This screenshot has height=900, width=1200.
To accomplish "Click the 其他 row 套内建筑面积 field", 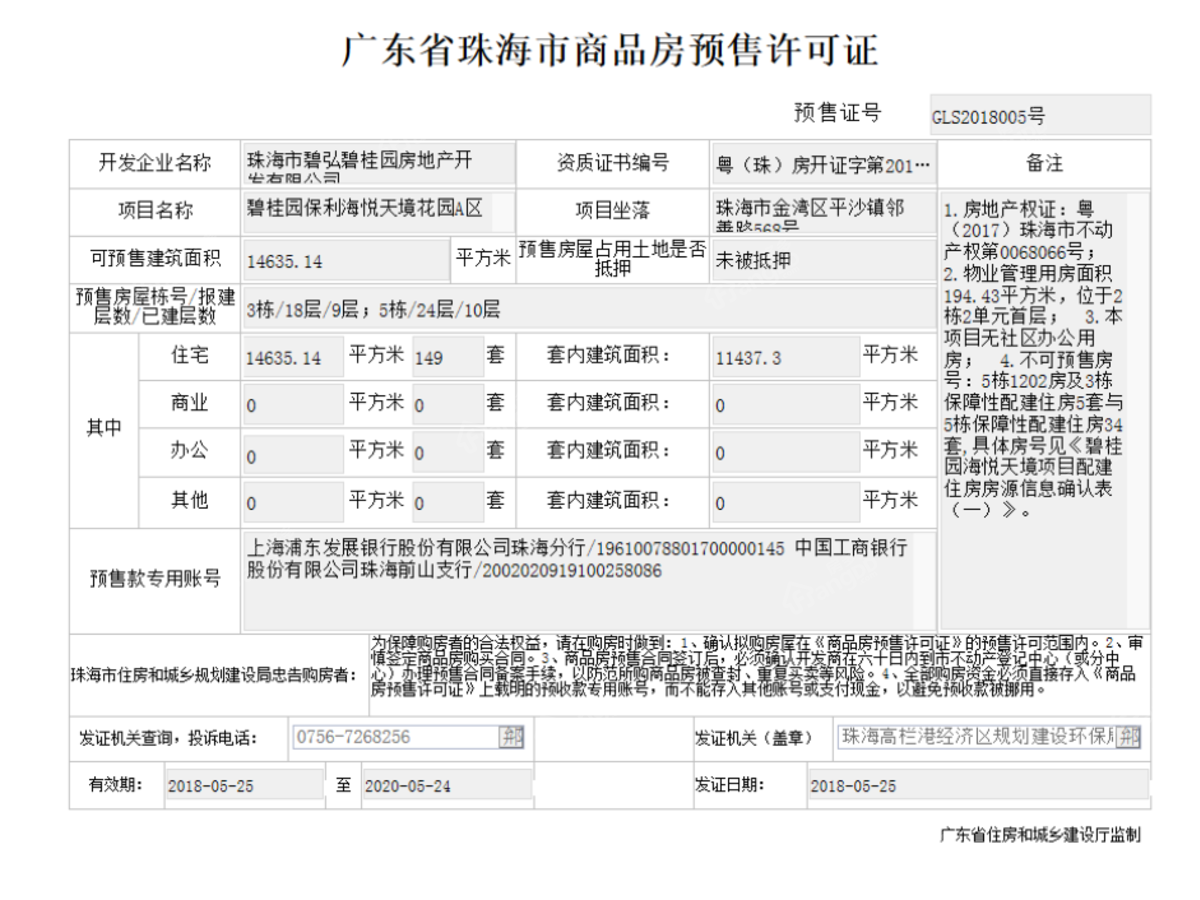I will 785,502.
